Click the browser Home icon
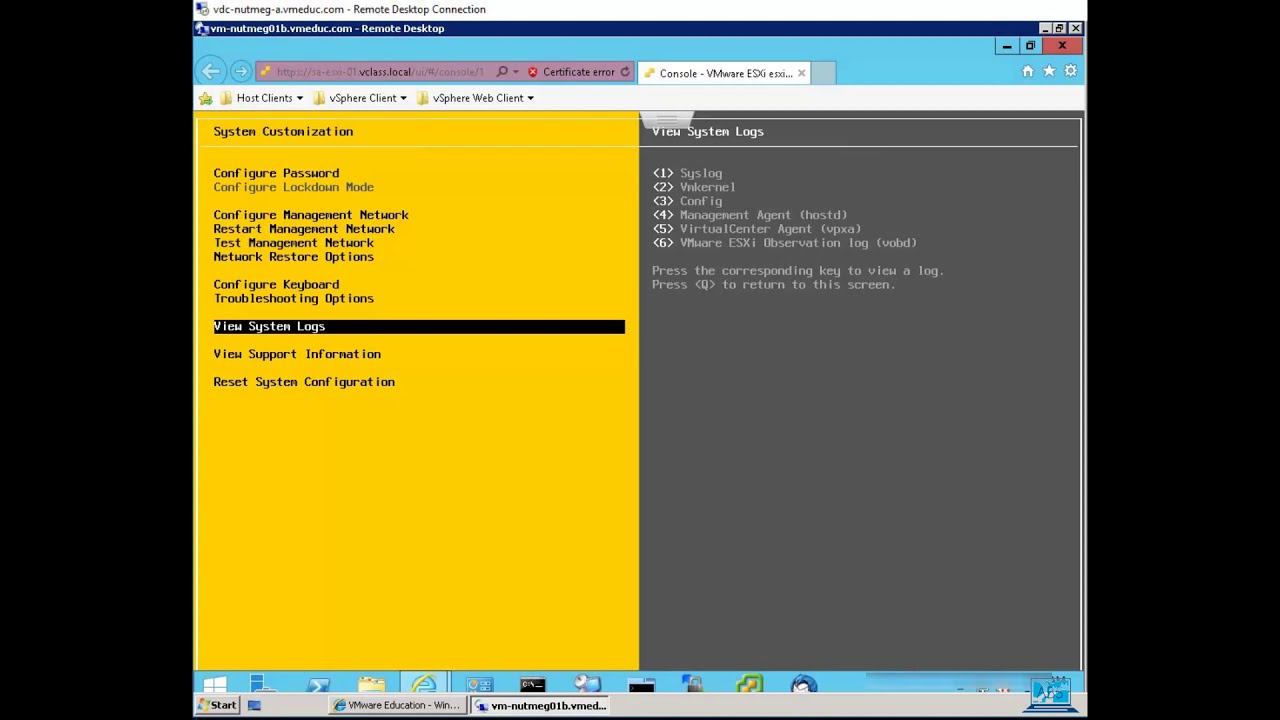 click(1028, 71)
